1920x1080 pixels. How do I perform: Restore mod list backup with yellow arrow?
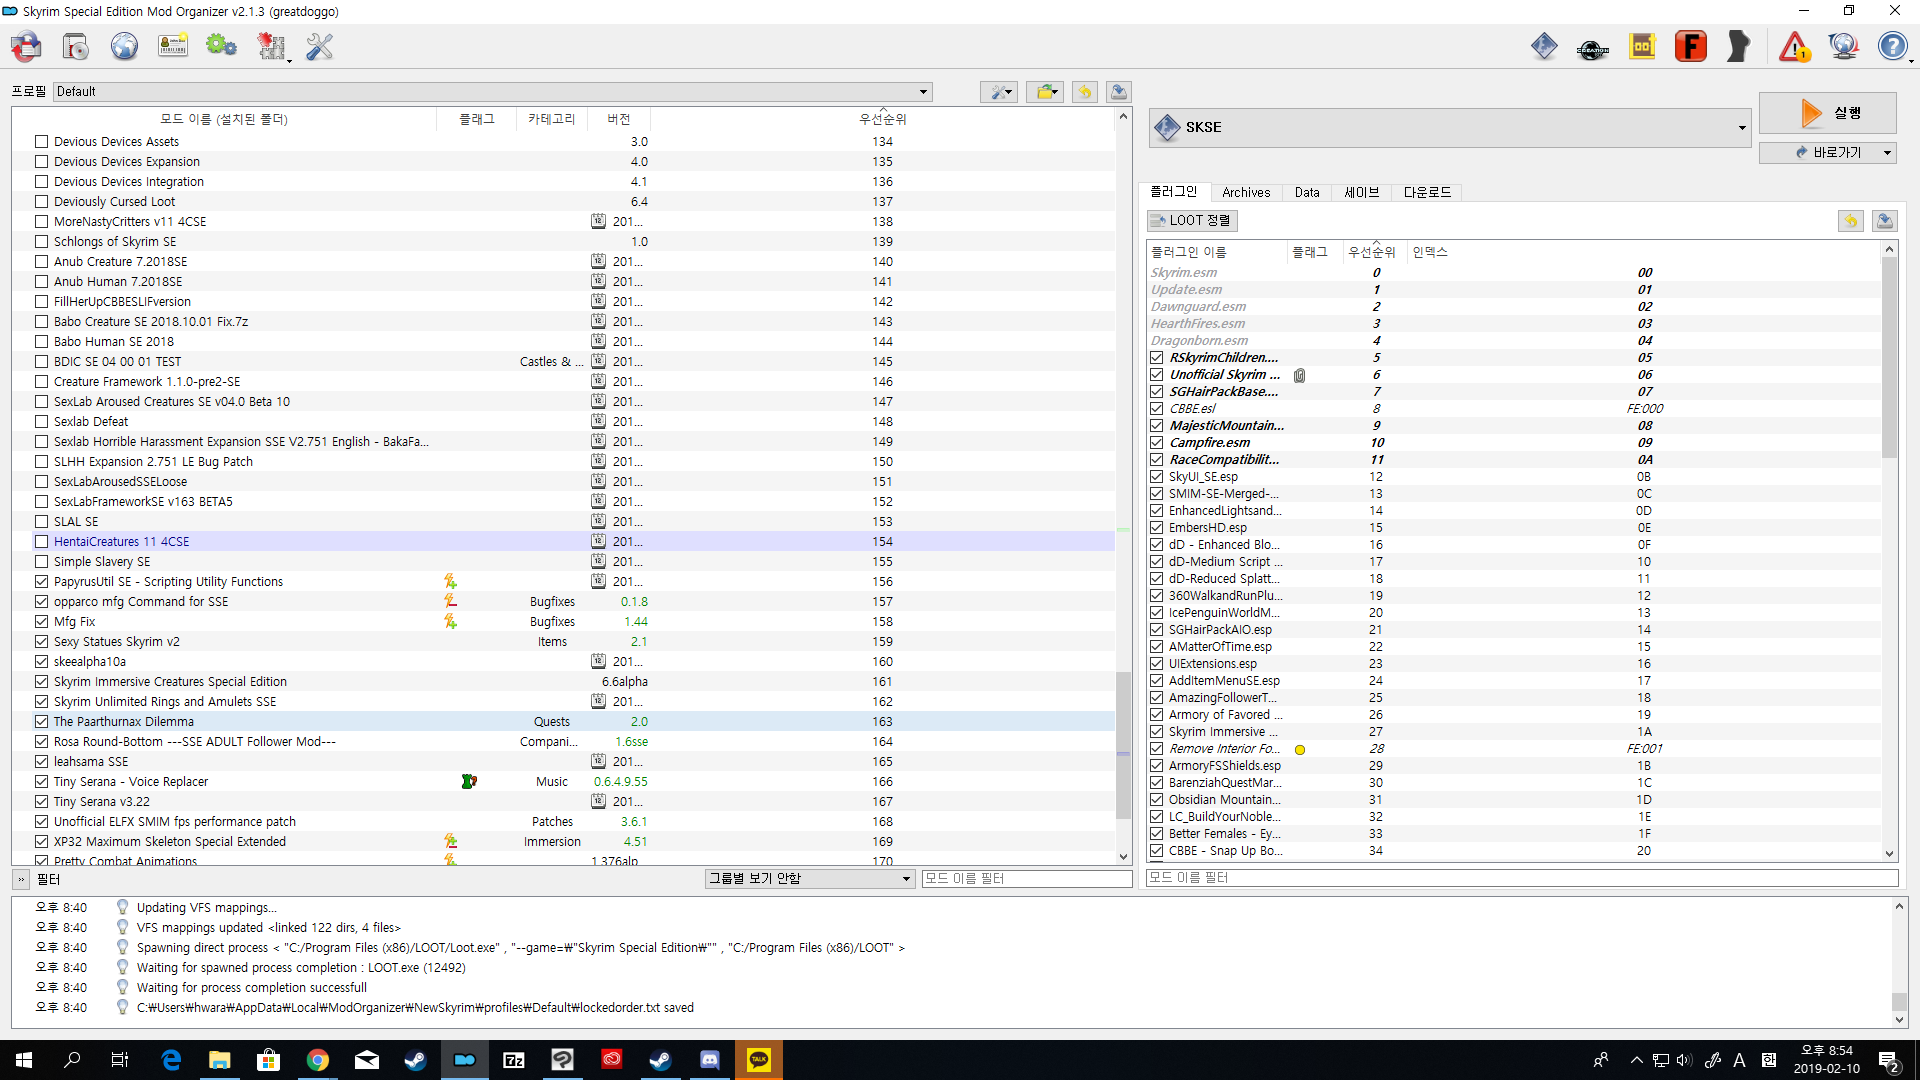point(1085,92)
